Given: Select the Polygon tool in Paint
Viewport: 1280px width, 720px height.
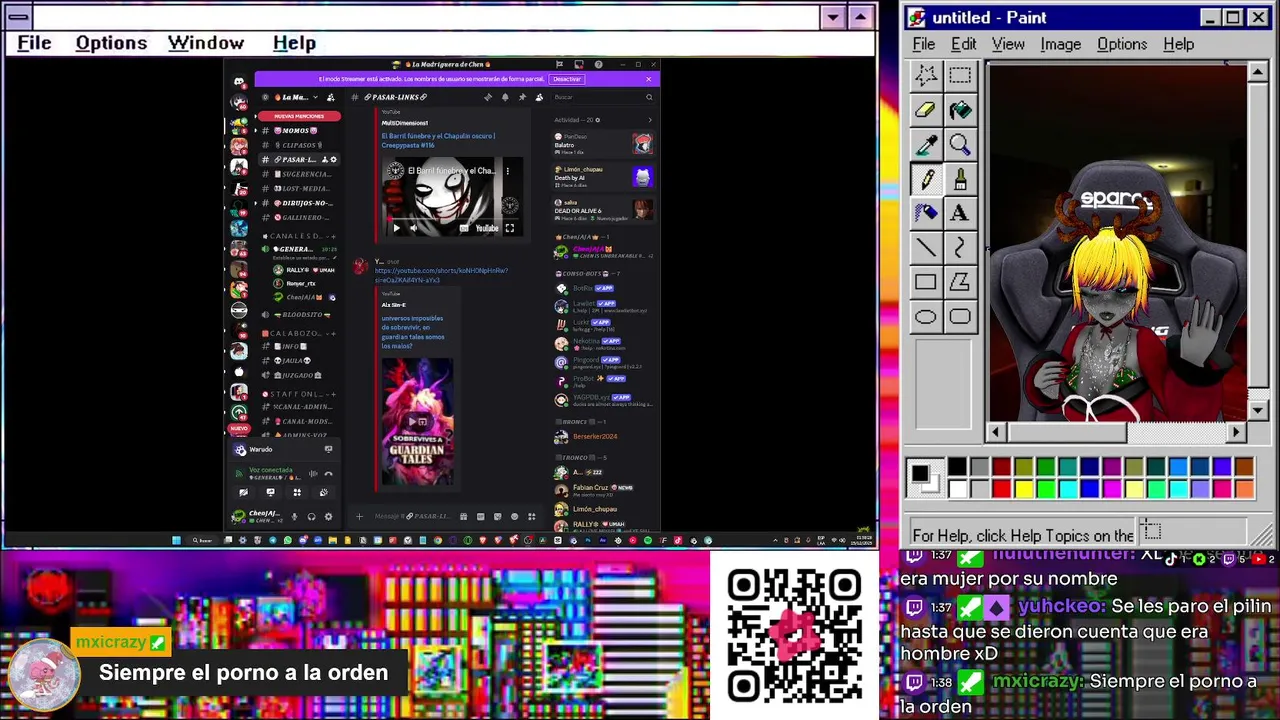Looking at the screenshot, I should coord(960,283).
